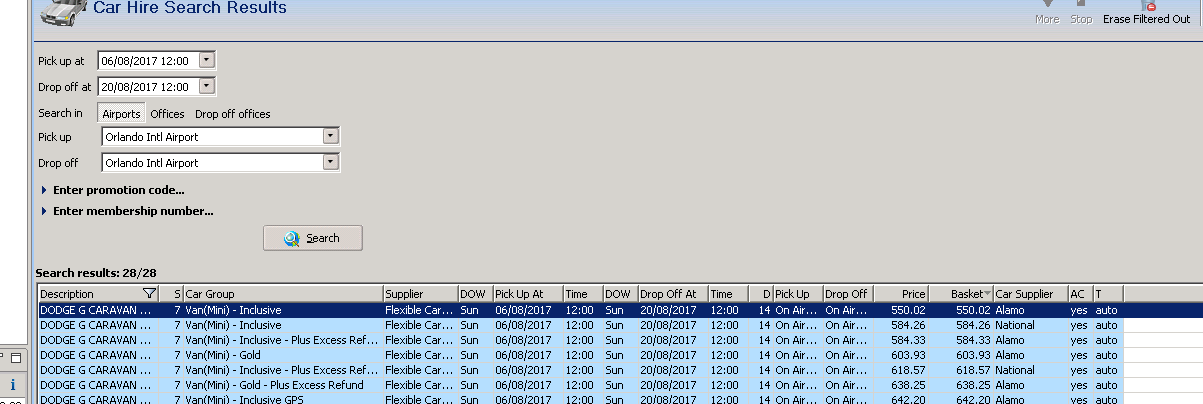The width and height of the screenshot is (1203, 404).
Task: Click the Search button
Action: (x=313, y=238)
